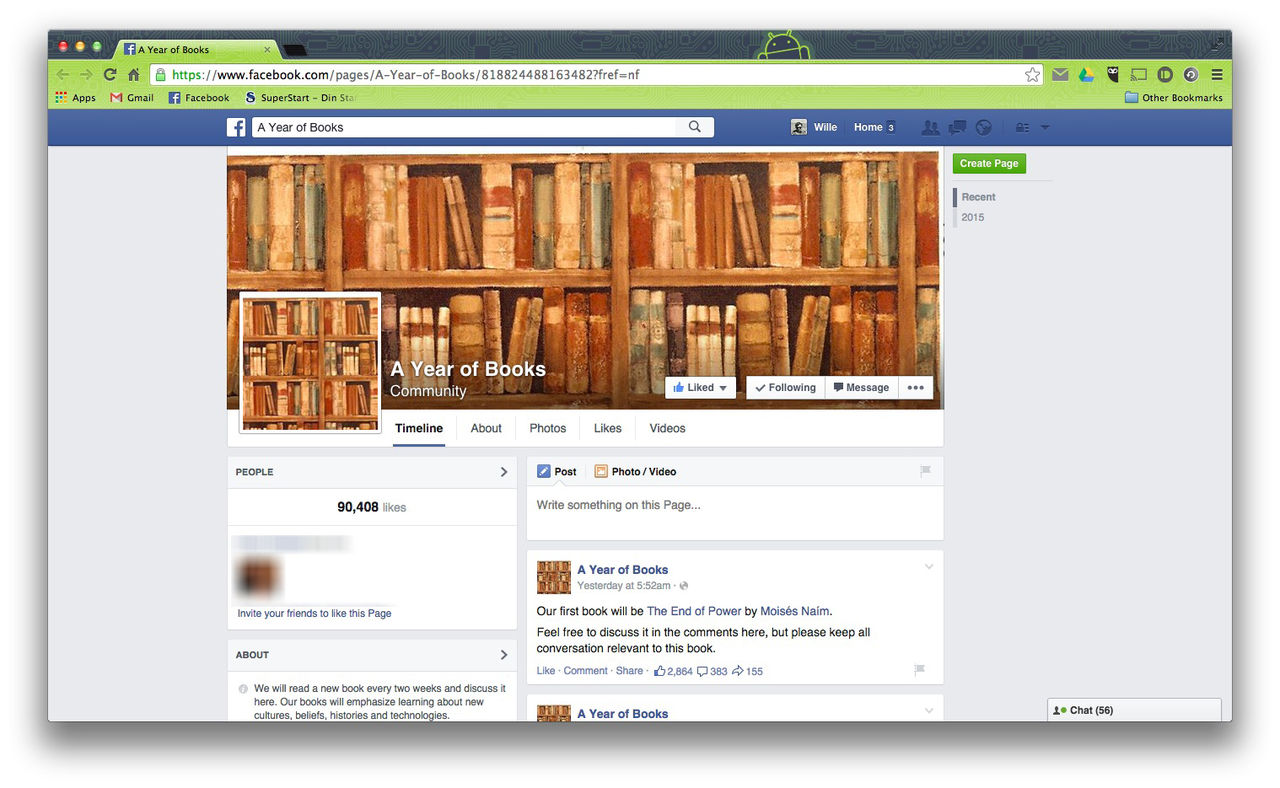
Task: Select the Photo / Video composer tab
Action: tap(635, 471)
